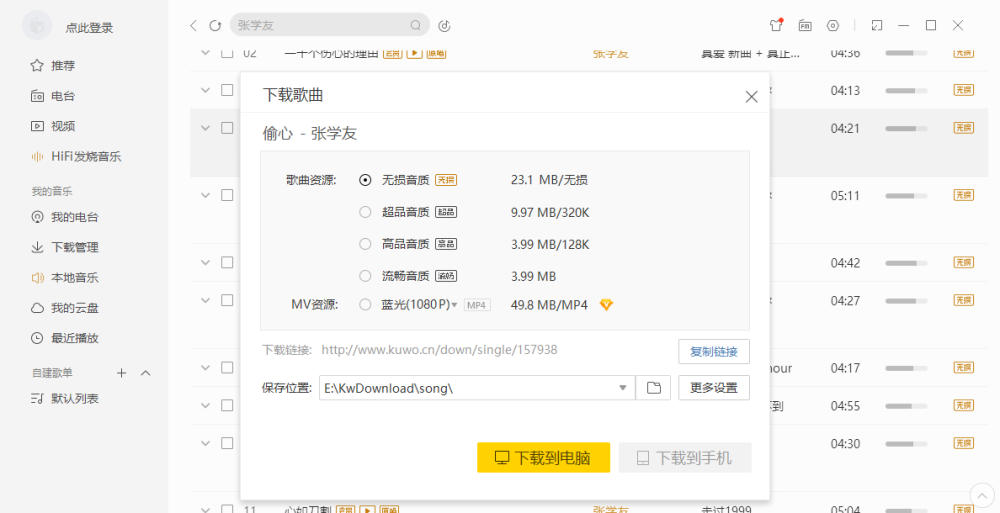Click popularity bar on 05:11 row

pyautogui.click(x=906, y=195)
